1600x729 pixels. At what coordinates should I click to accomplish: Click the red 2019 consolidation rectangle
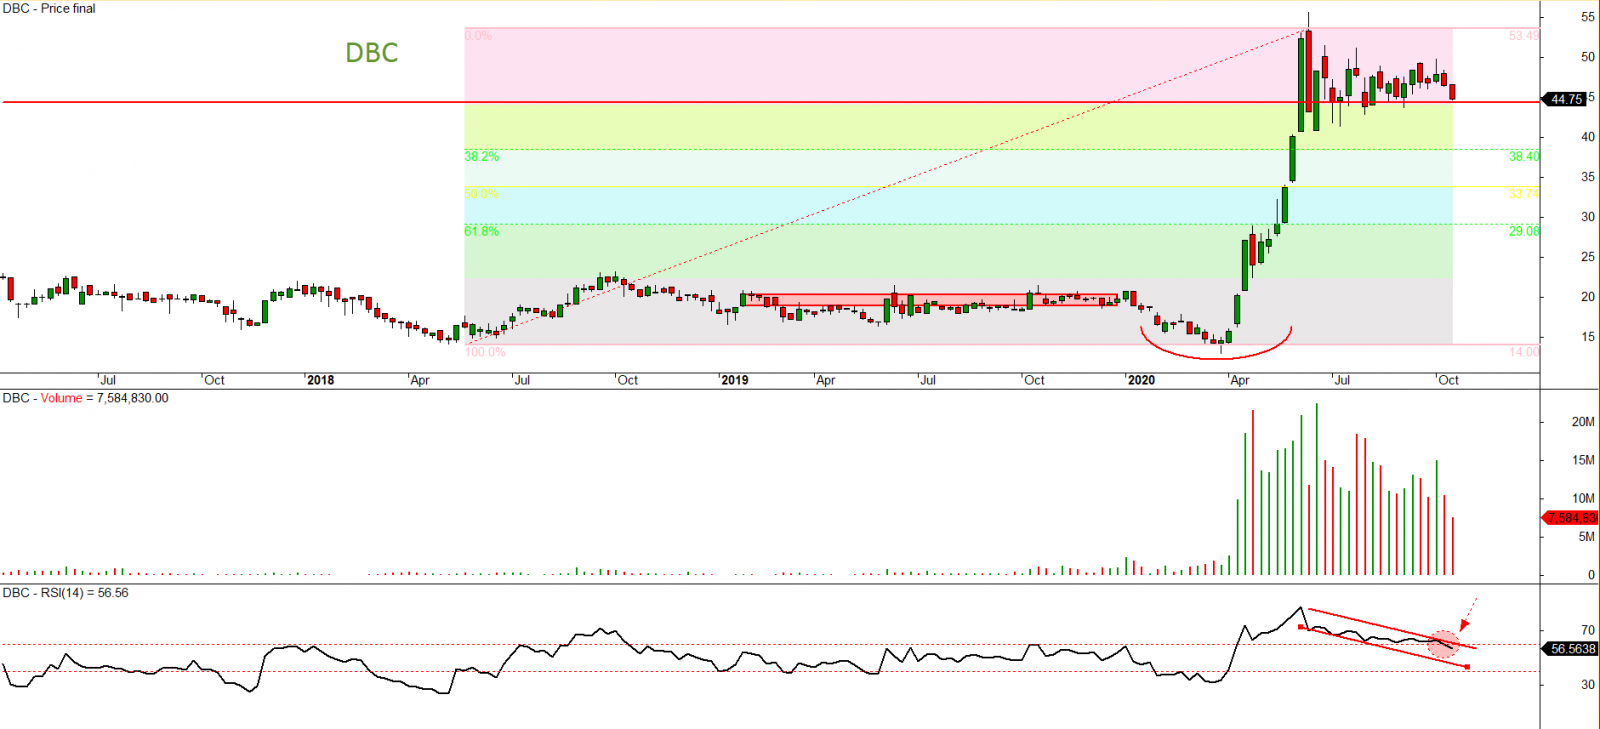point(931,300)
